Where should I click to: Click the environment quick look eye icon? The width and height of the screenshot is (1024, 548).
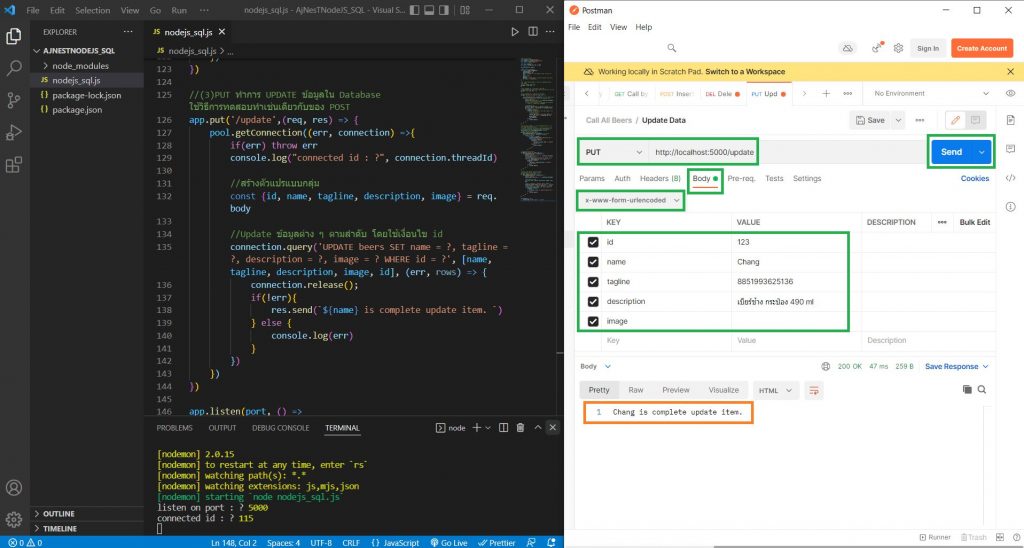point(1010,93)
